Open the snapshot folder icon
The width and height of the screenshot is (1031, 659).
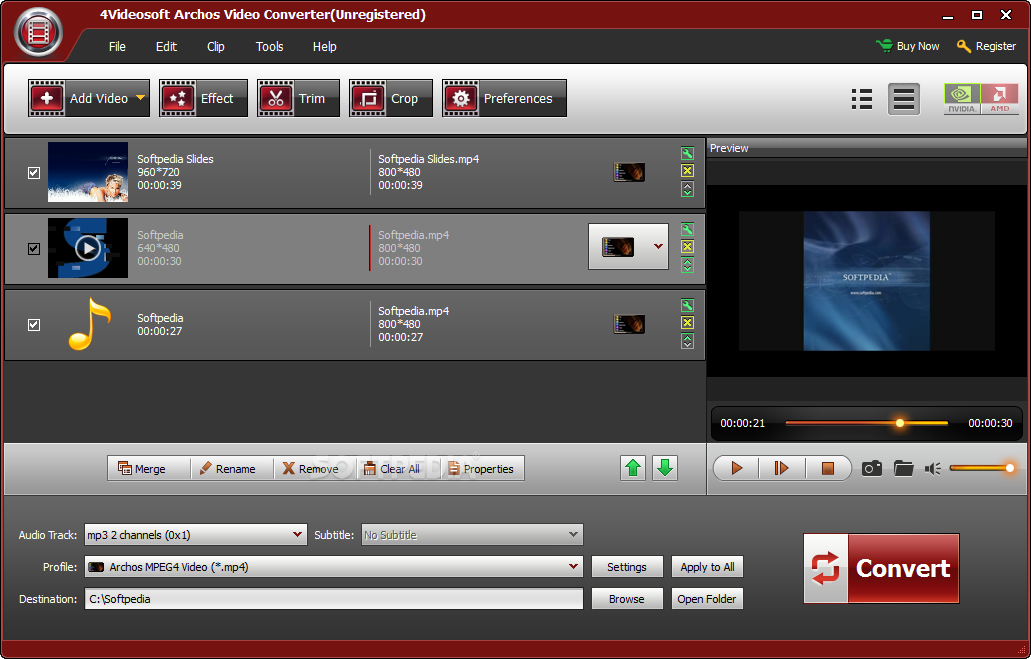tap(903, 468)
